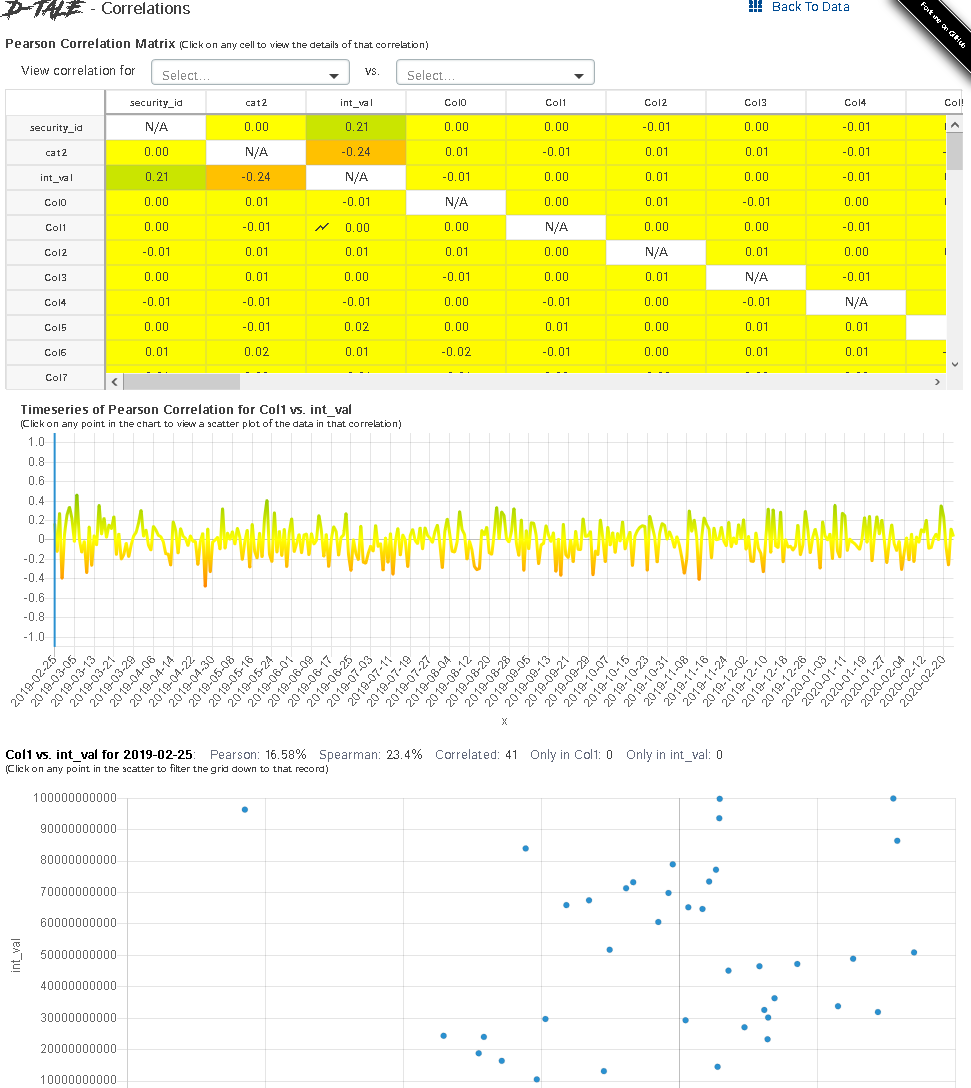Click the Spearman: 23.4% statistic

point(371,754)
